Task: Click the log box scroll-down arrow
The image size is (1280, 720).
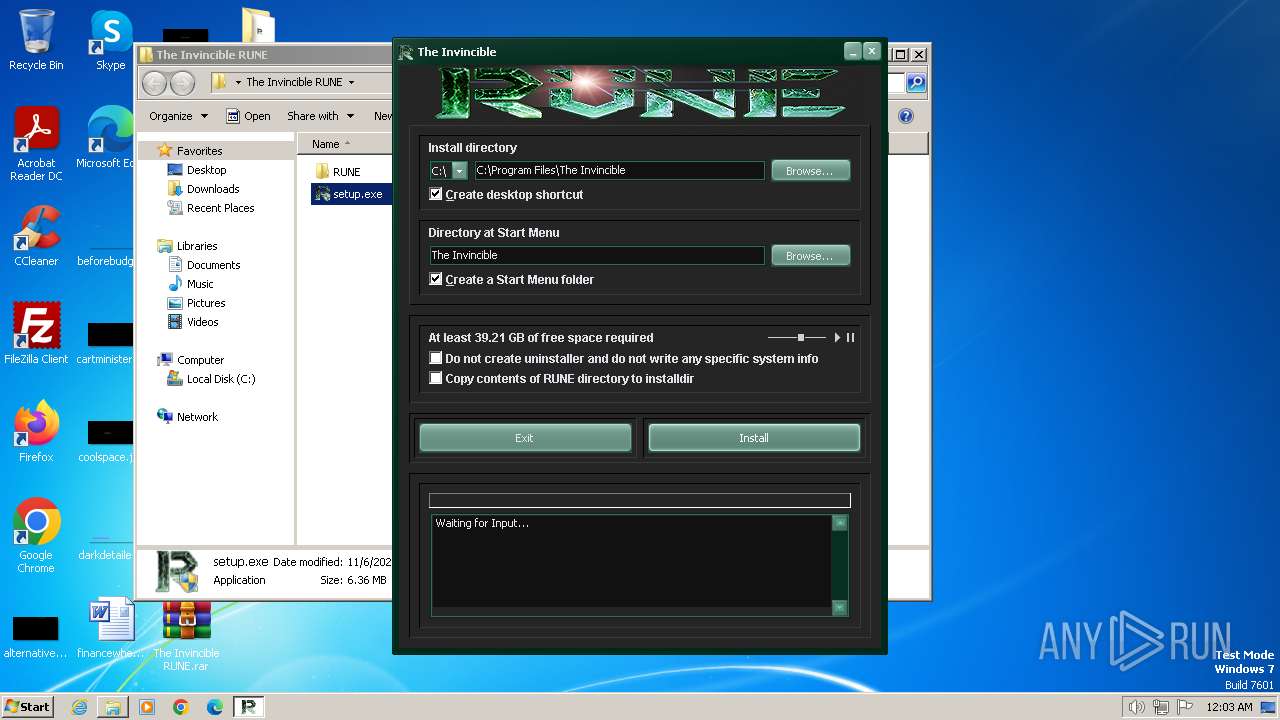Action: [840, 607]
